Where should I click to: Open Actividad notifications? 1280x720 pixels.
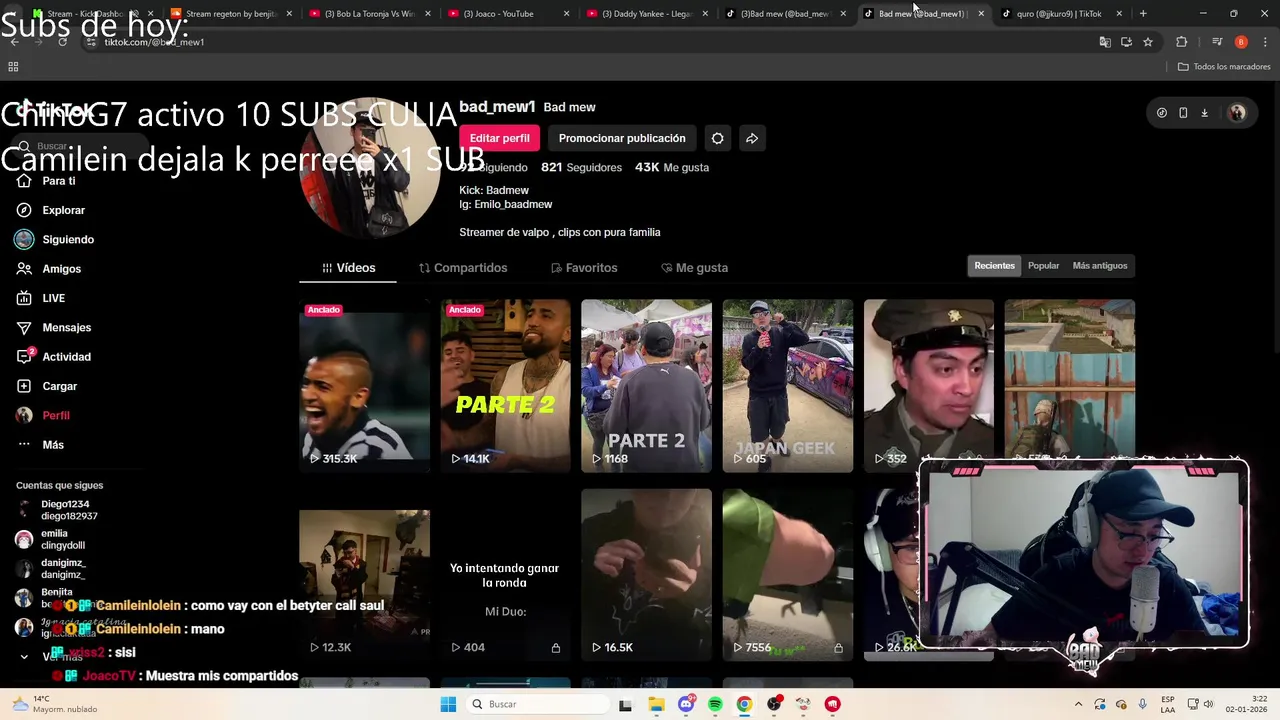53,357
